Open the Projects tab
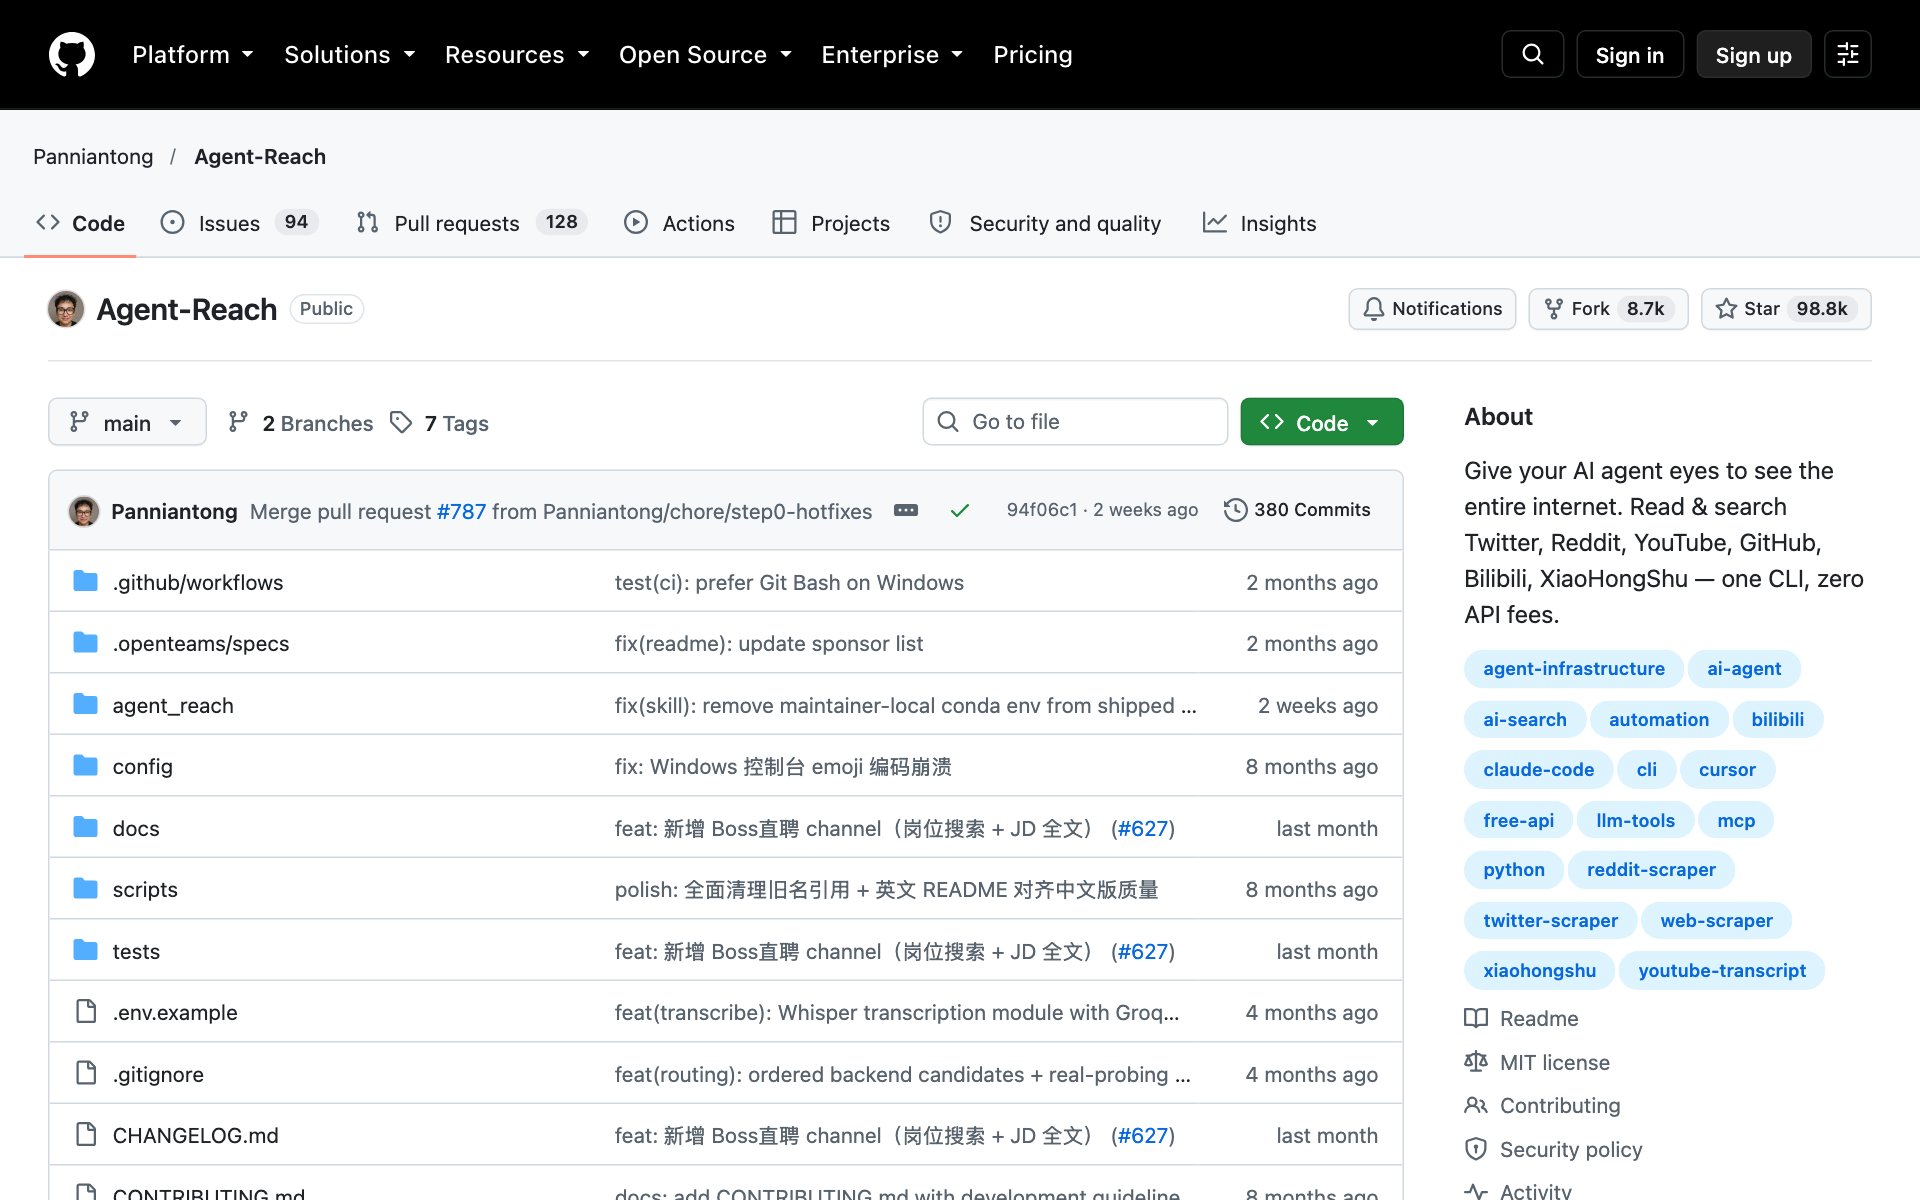Viewport: 1920px width, 1200px height. (831, 223)
